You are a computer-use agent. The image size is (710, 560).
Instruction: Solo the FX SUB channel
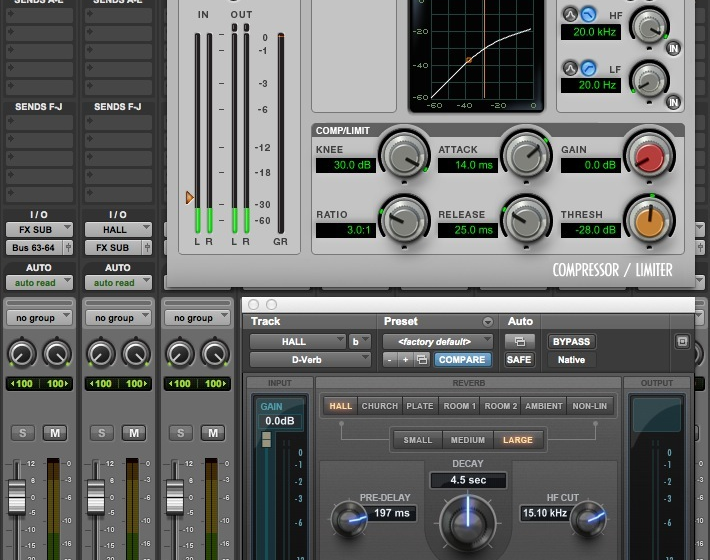(22, 433)
